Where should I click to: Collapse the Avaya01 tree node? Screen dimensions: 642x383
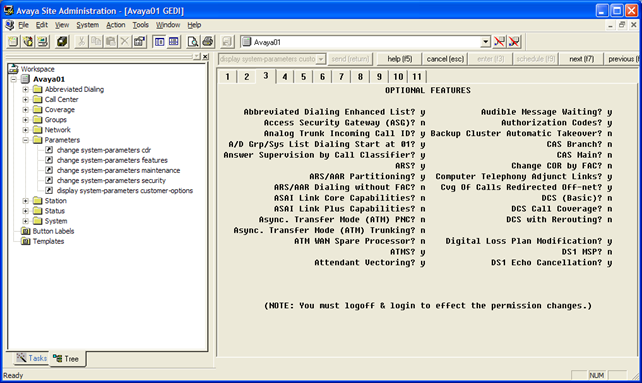coord(14,79)
